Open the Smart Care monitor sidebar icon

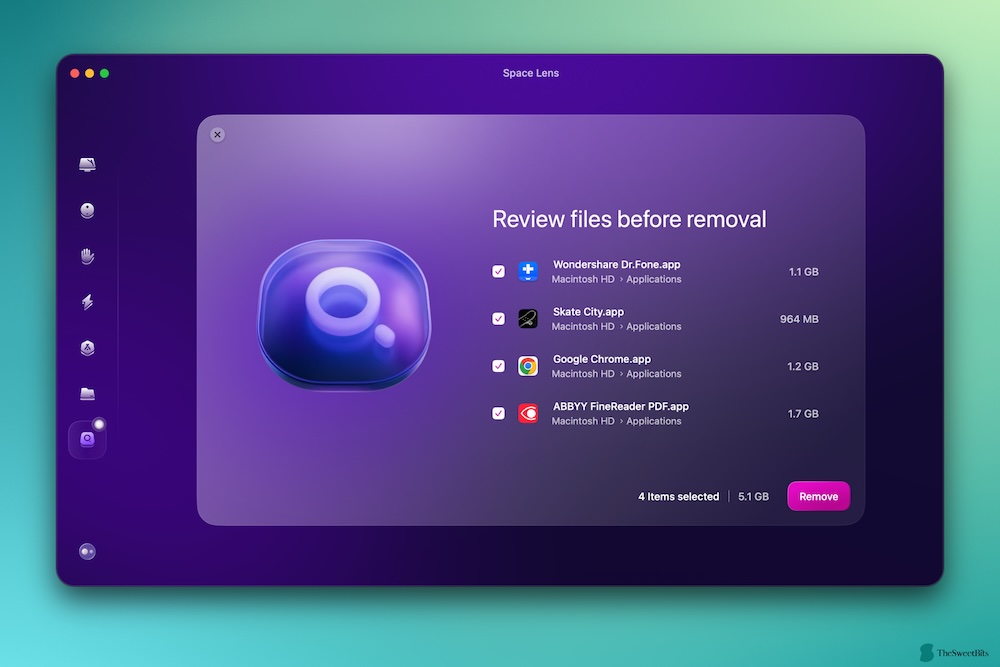click(87, 165)
